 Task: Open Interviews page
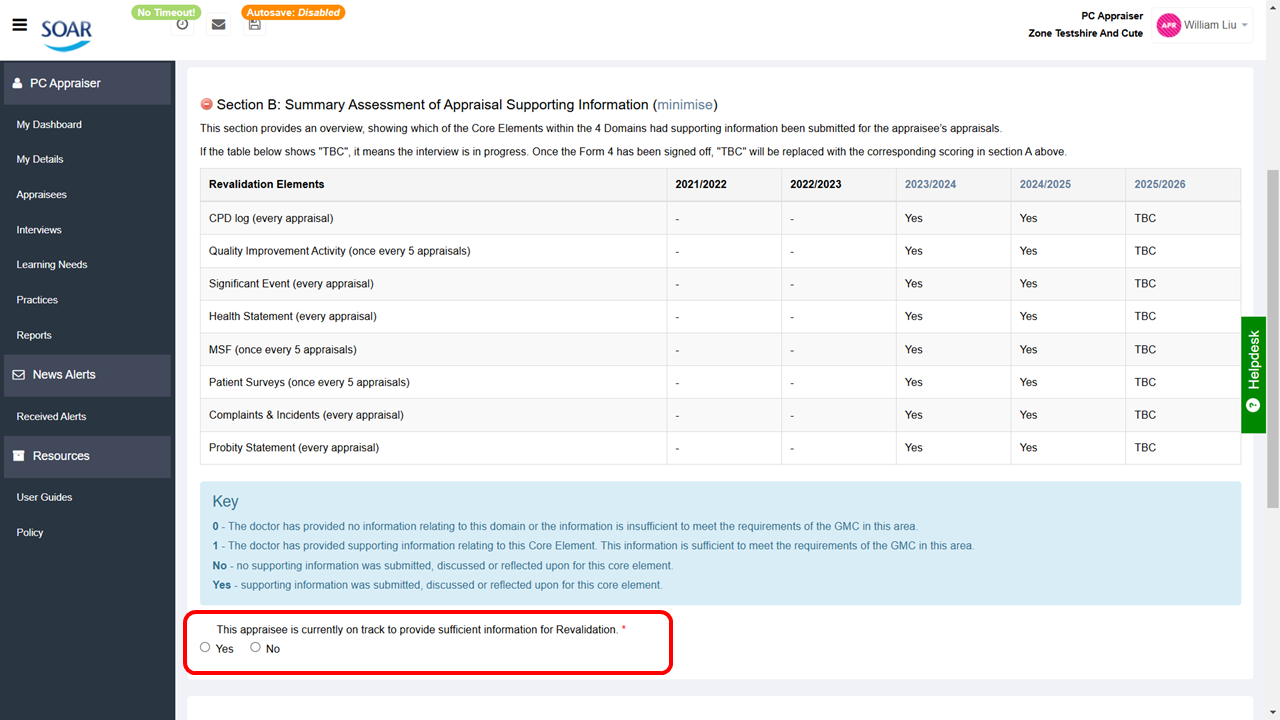pos(39,230)
